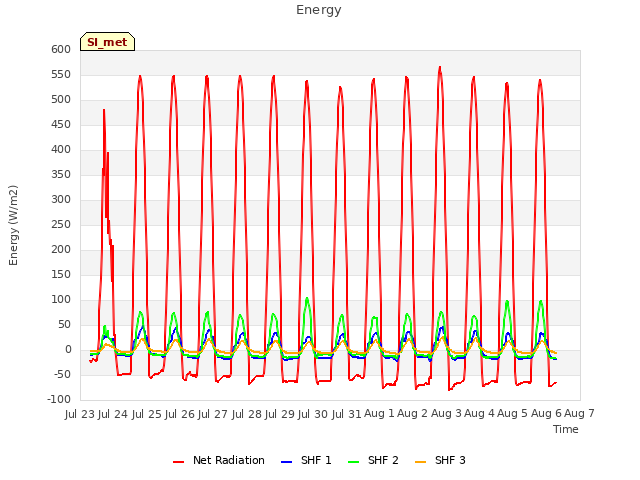Click the 350 y-axis tick label
The image size is (640, 480).
pyautogui.click(x=61, y=175)
